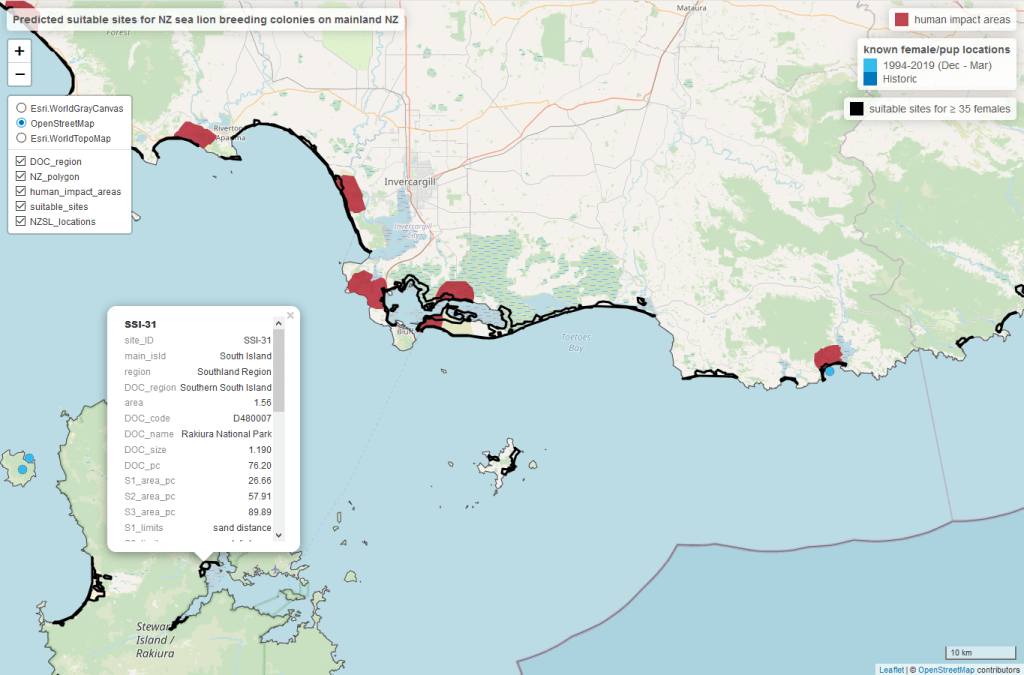Click the black suitable sites legend swatch
Image resolution: width=1024 pixels, height=675 pixels.
click(x=856, y=109)
